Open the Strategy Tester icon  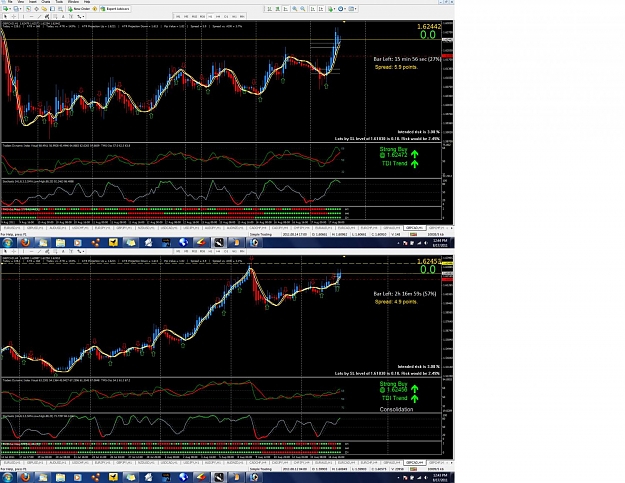[x=60, y=9]
